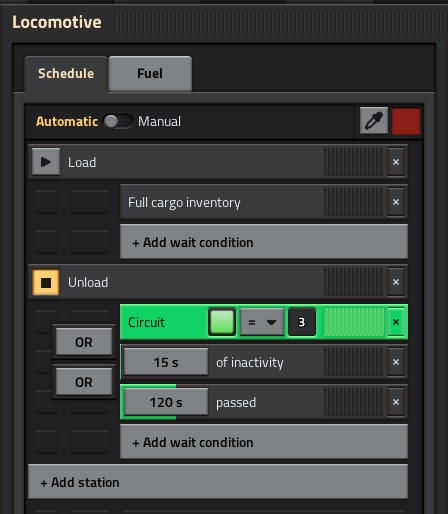Viewport: 448px width, 514px height.
Task: Toggle the first OR comparison button
Action: 84,342
